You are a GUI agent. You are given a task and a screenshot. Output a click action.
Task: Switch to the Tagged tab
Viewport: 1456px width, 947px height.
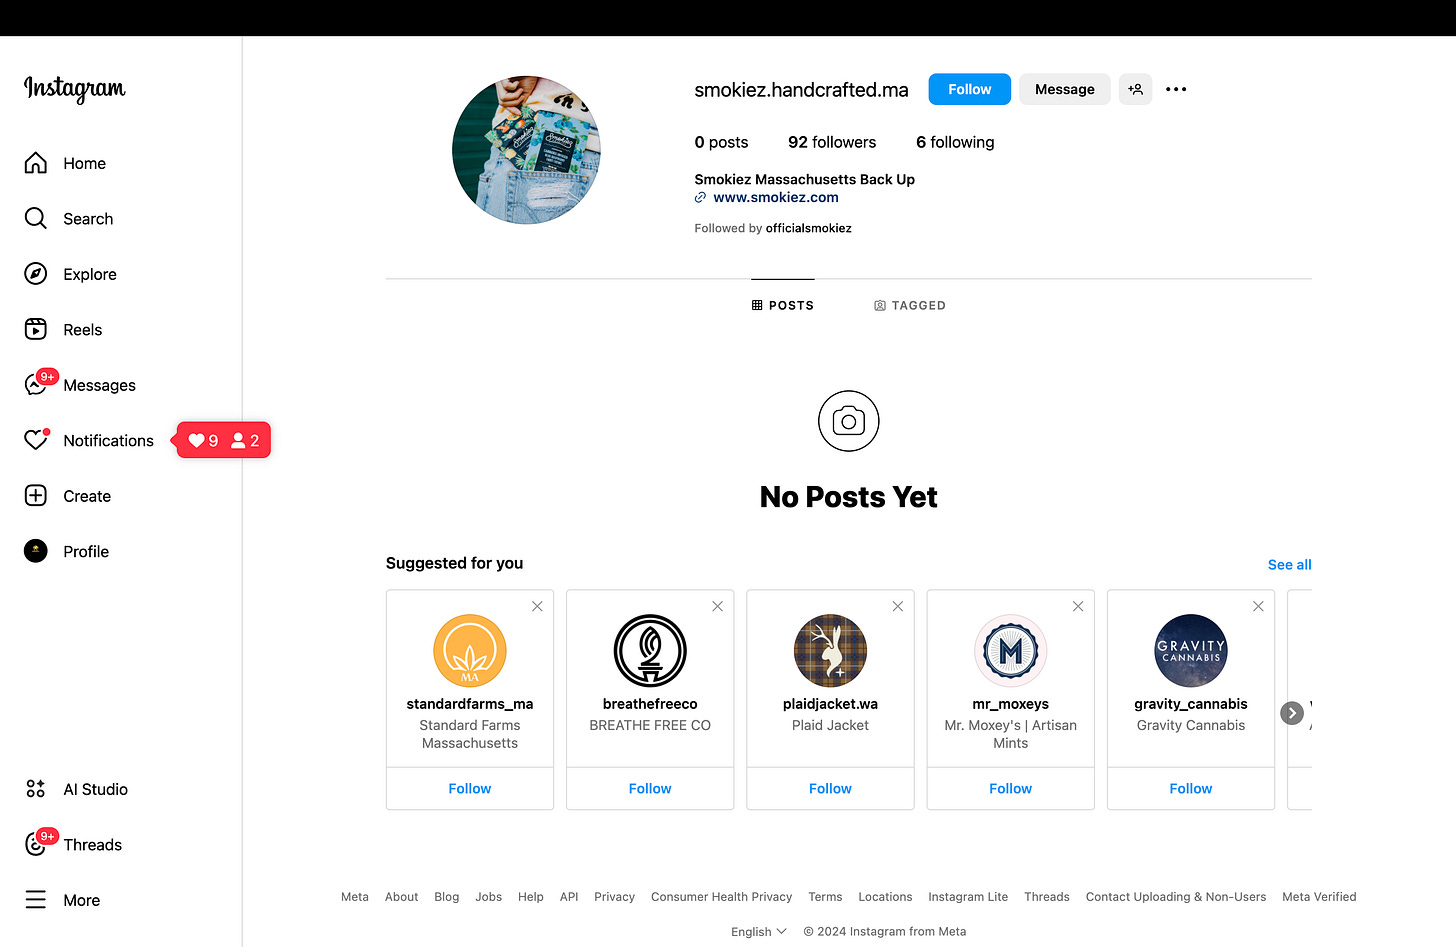(x=909, y=305)
